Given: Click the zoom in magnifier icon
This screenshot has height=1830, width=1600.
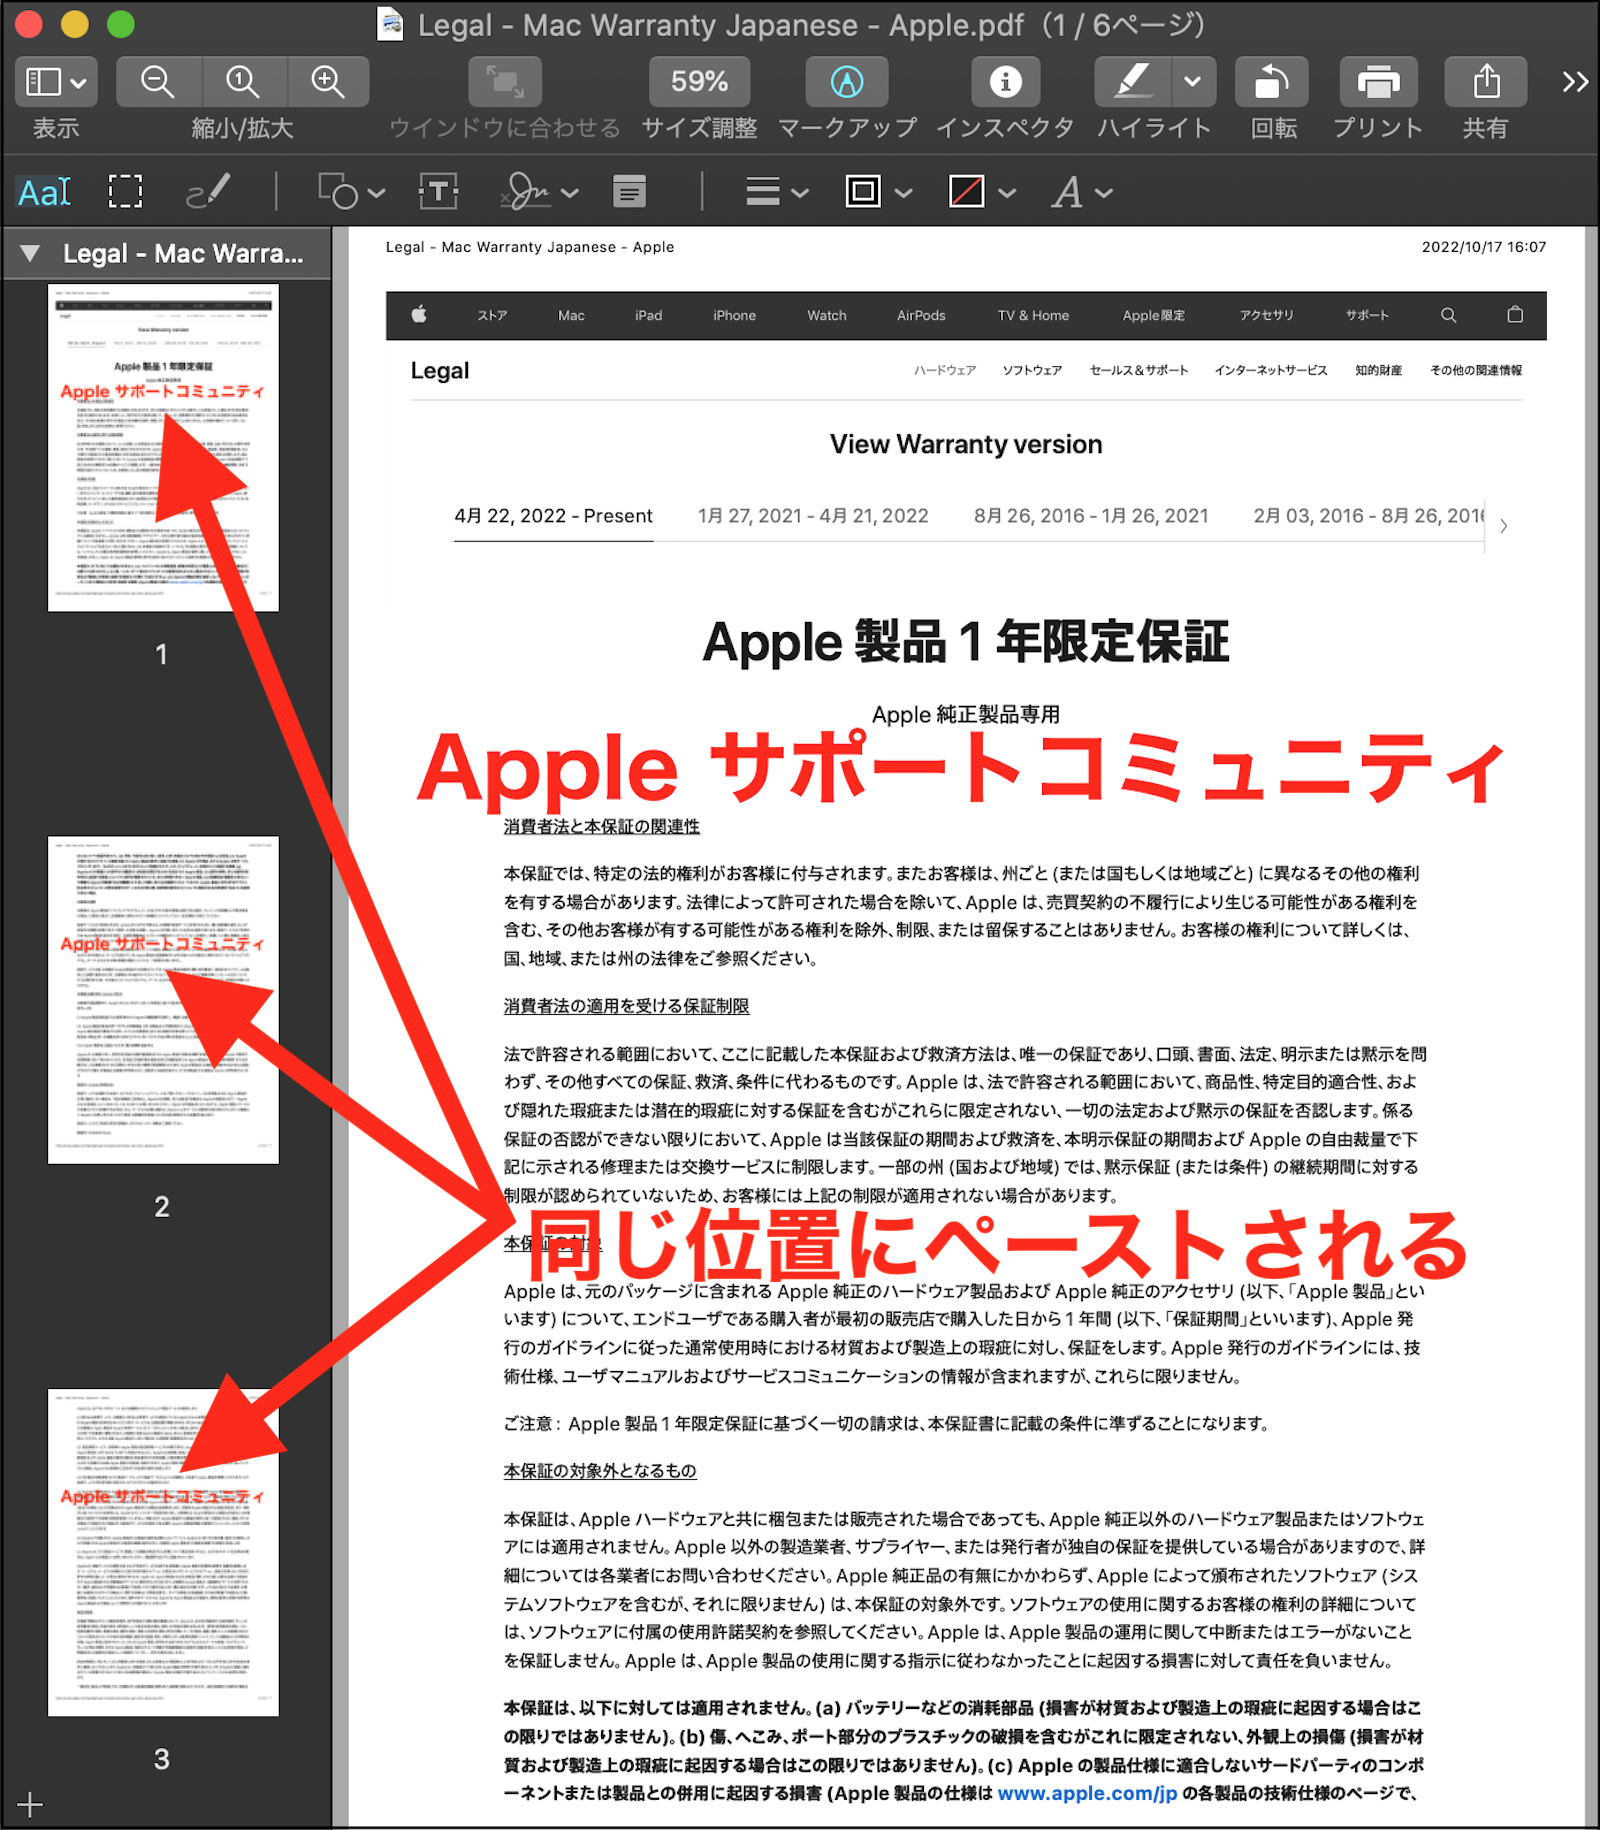Looking at the screenshot, I should pos(328,82).
